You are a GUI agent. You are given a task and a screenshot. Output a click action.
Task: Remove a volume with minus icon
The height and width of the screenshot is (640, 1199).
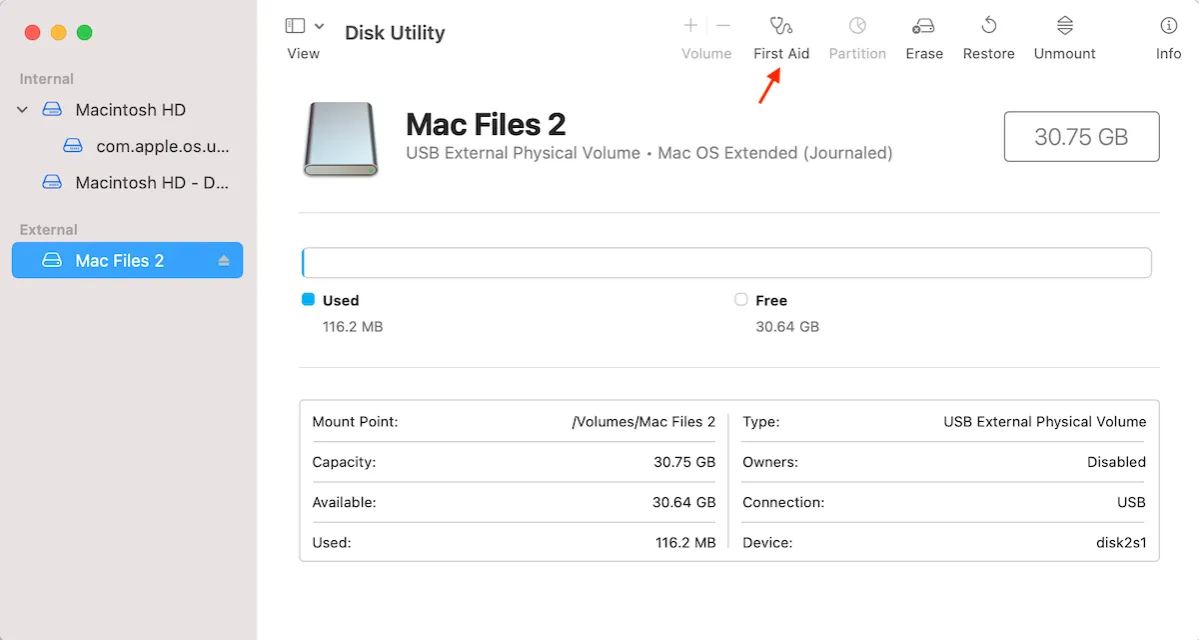pos(723,25)
